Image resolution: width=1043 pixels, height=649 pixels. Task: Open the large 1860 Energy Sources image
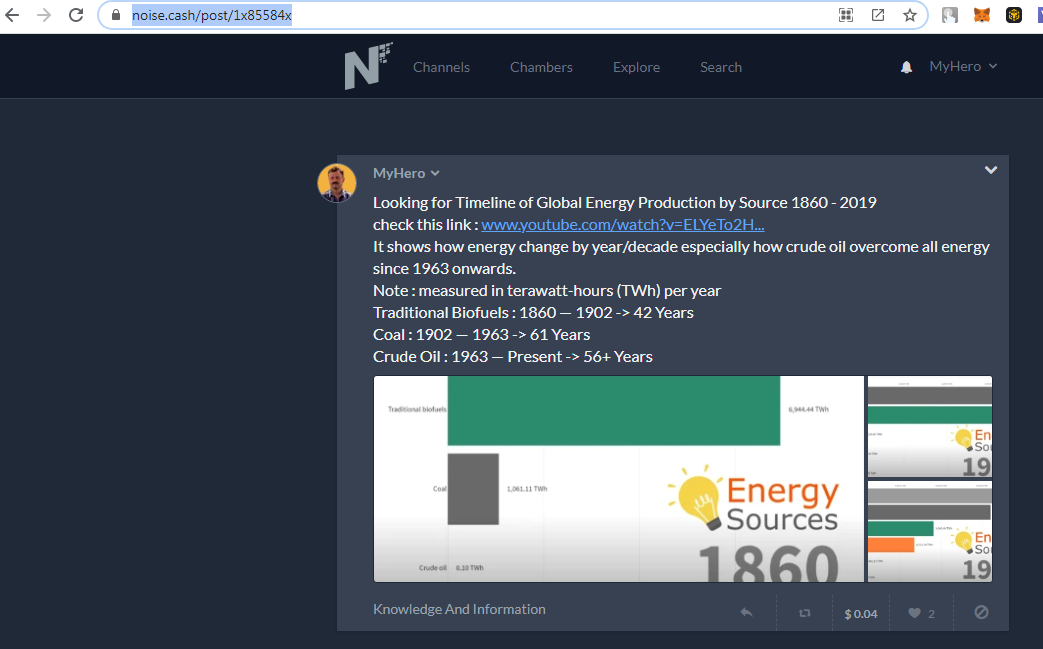point(619,479)
